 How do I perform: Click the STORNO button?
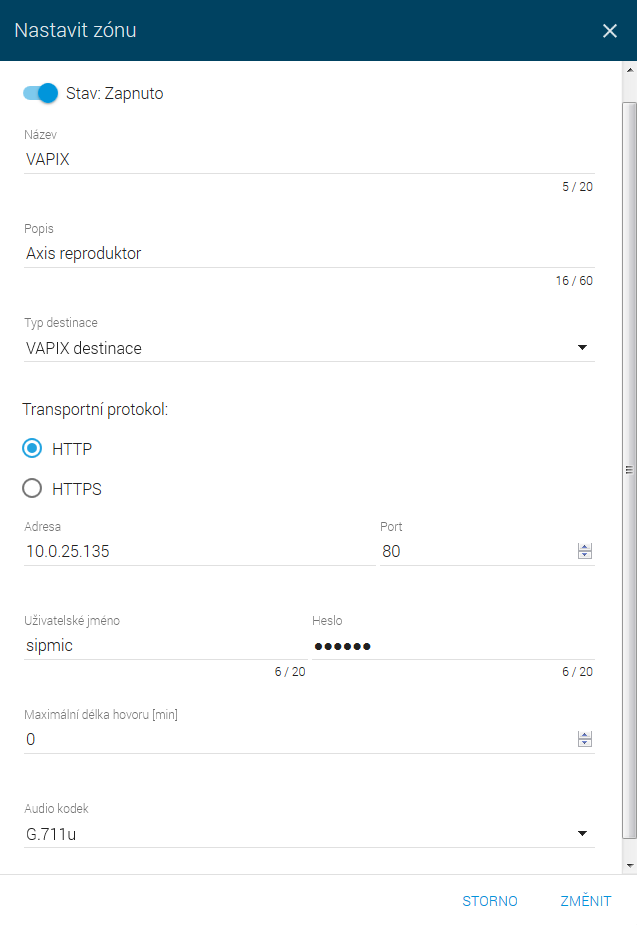490,901
